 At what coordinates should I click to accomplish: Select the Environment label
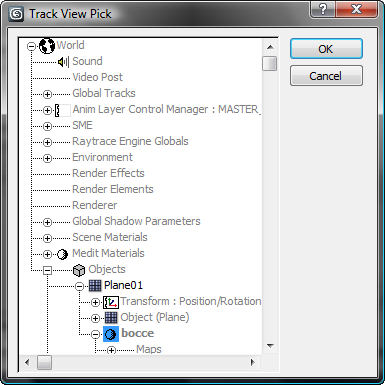[x=102, y=157]
